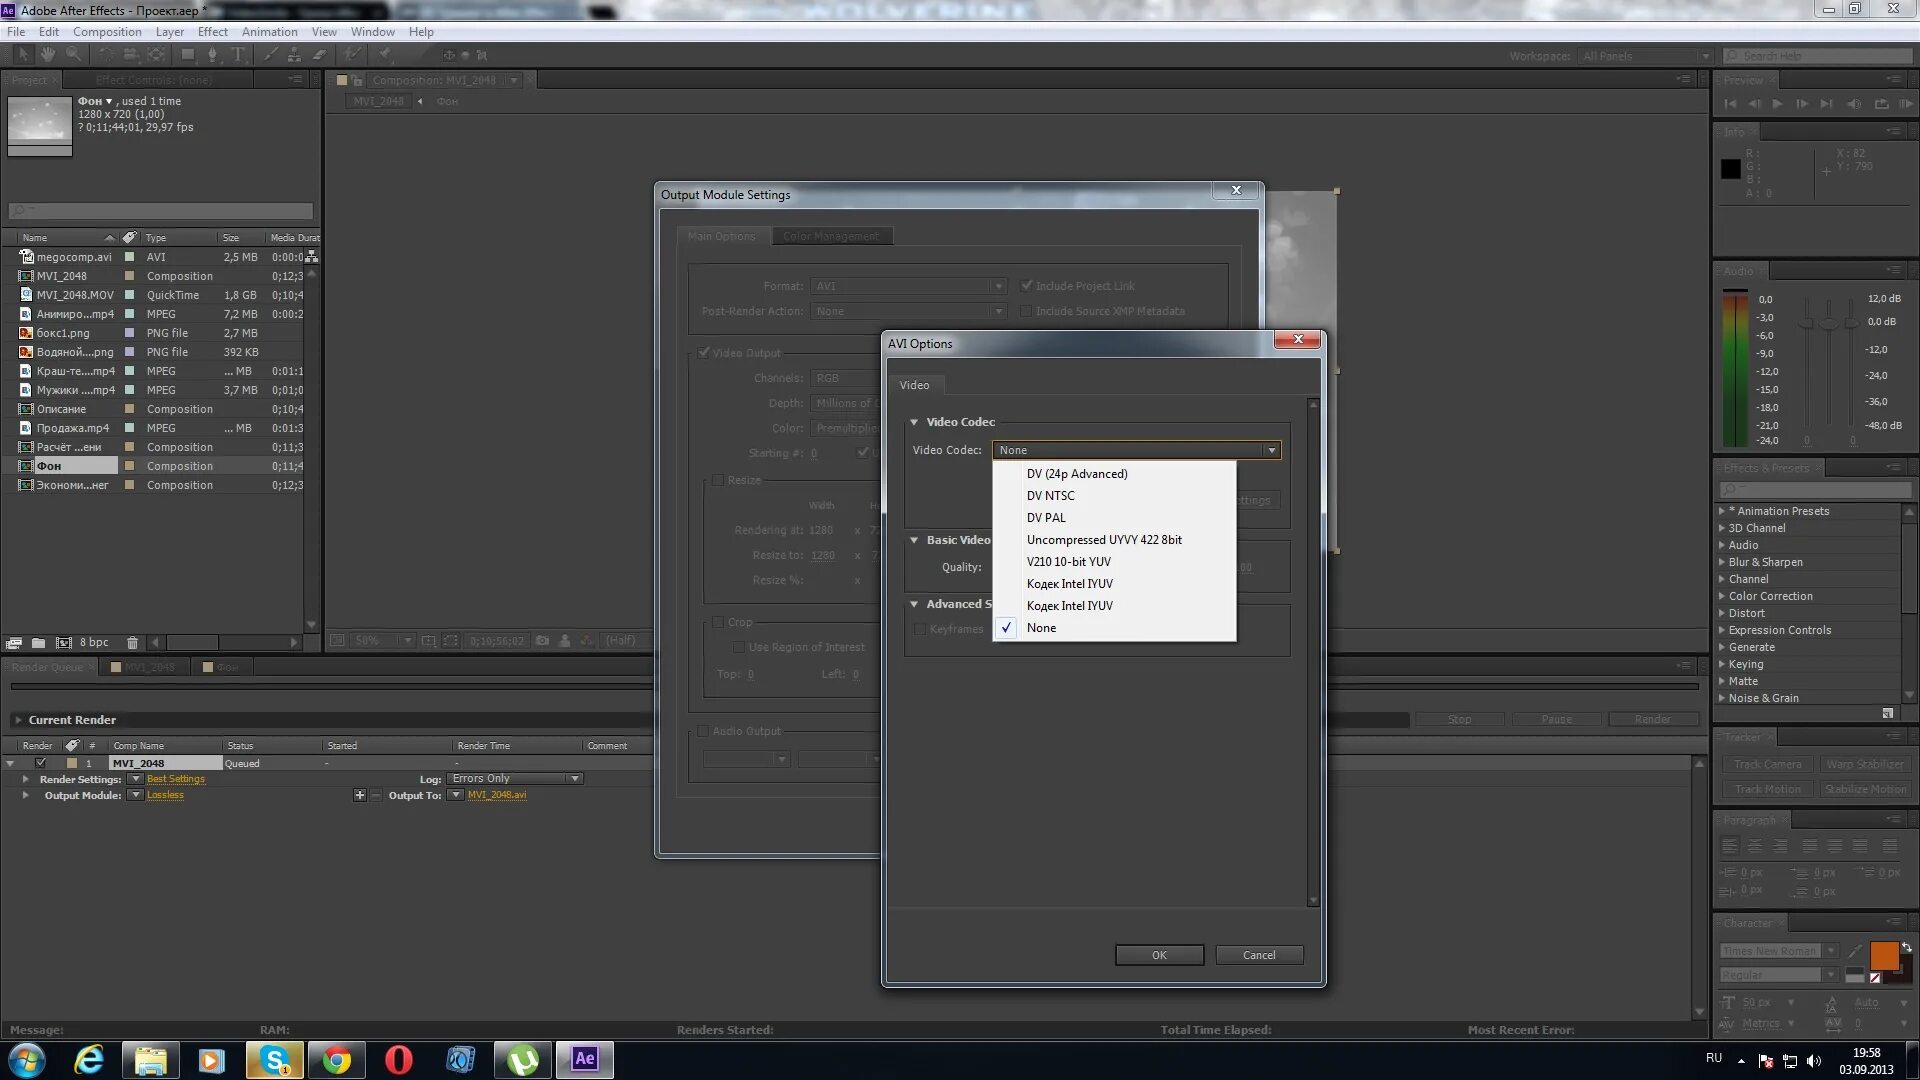Click MVI_2048.avi output destination link
Image resolution: width=1920 pixels, height=1080 pixels.
(x=497, y=795)
